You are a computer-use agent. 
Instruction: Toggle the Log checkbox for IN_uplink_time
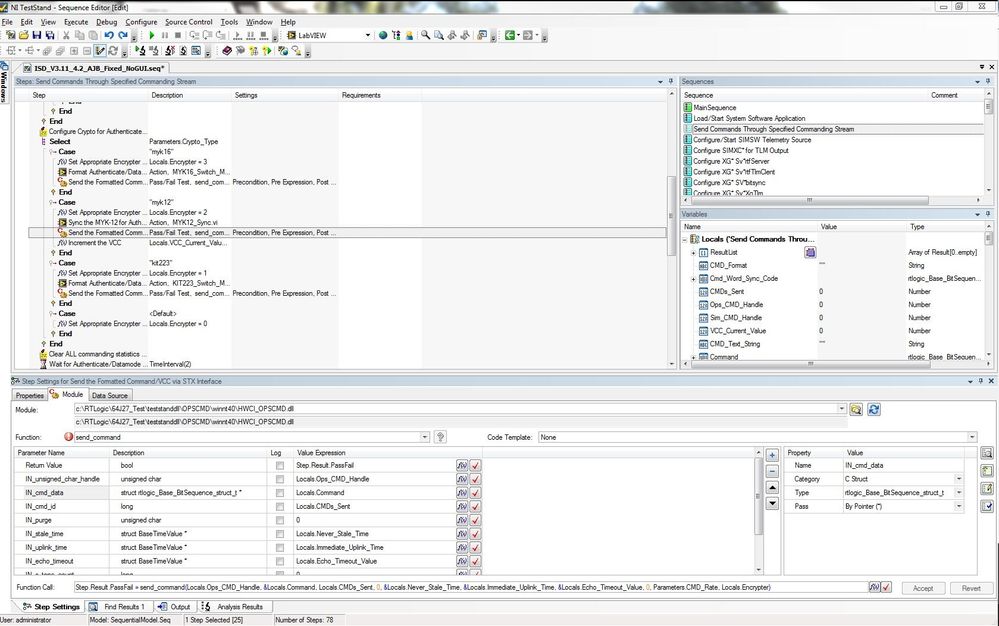pyautogui.click(x=280, y=548)
